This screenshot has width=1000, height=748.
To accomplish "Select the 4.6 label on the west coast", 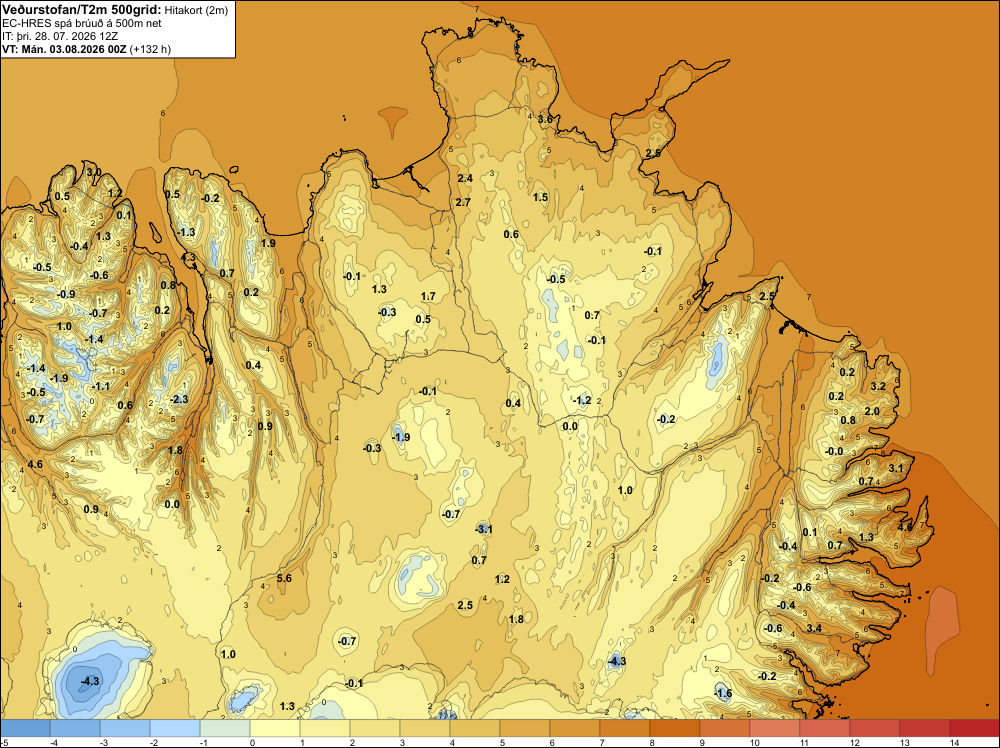I will point(35,464).
